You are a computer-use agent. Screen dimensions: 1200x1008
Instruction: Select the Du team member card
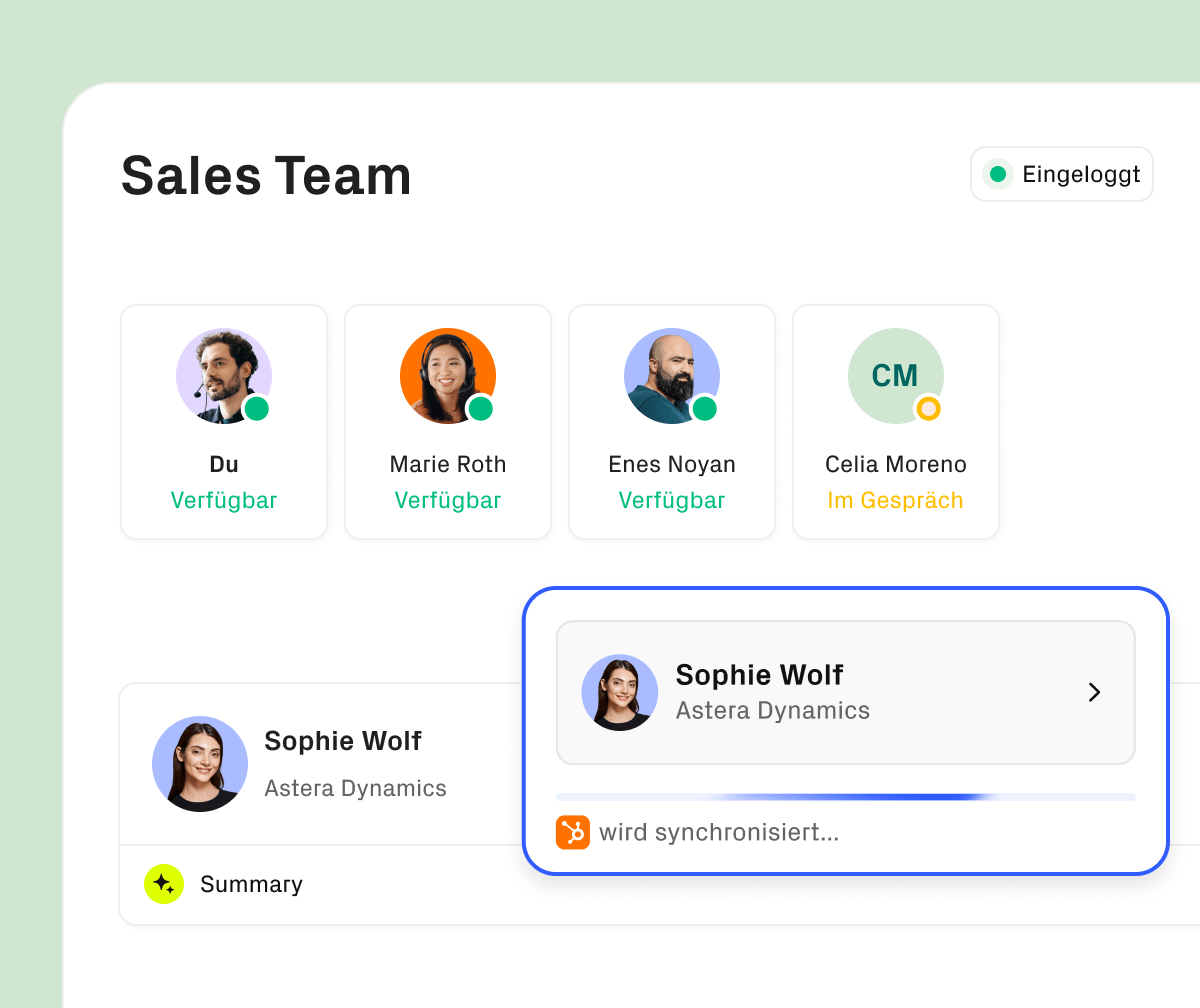tap(224, 422)
